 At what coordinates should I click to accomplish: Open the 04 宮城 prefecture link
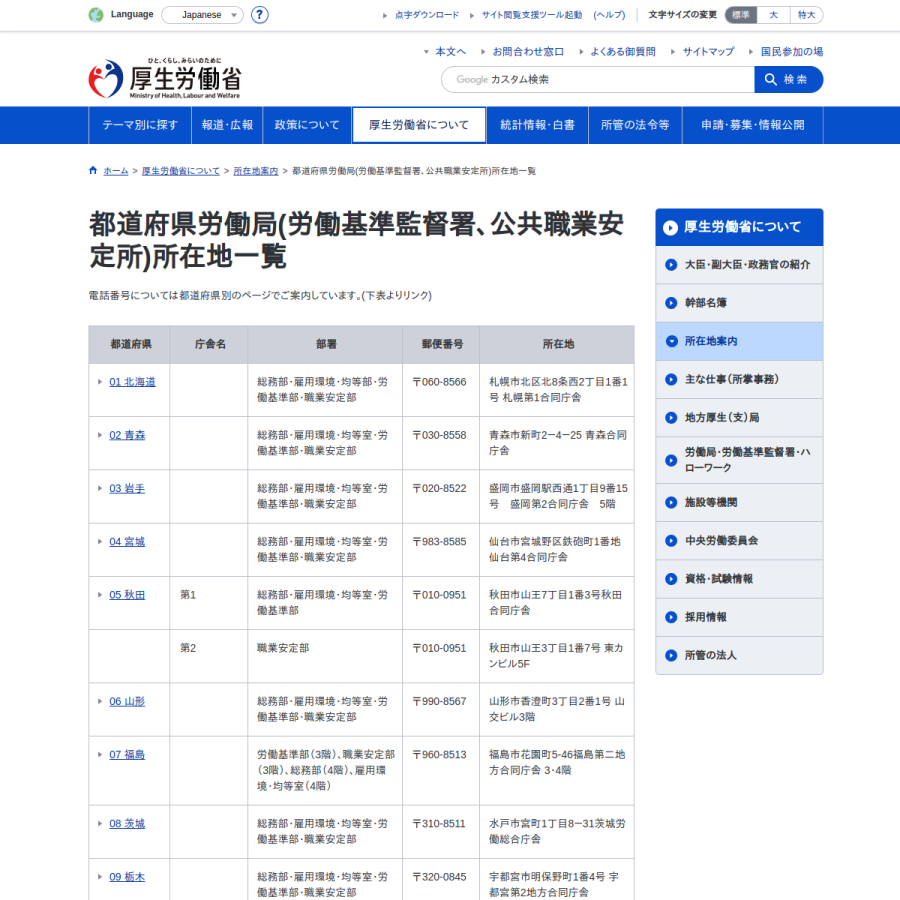click(x=127, y=542)
